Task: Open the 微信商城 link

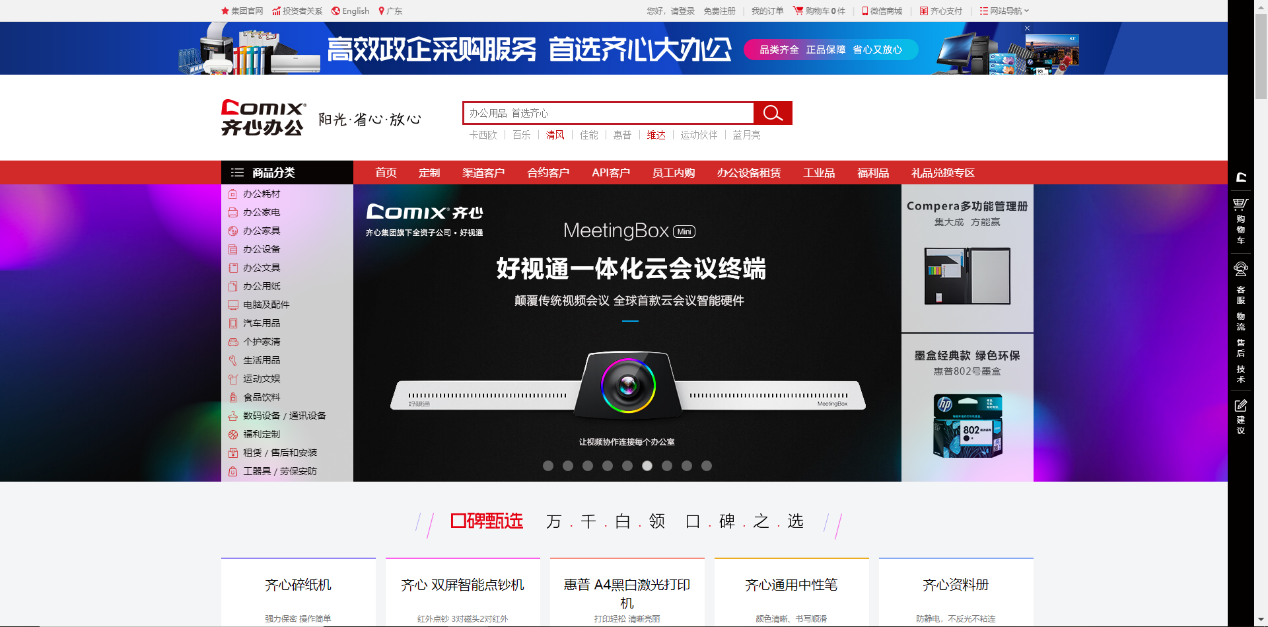Action: (881, 11)
